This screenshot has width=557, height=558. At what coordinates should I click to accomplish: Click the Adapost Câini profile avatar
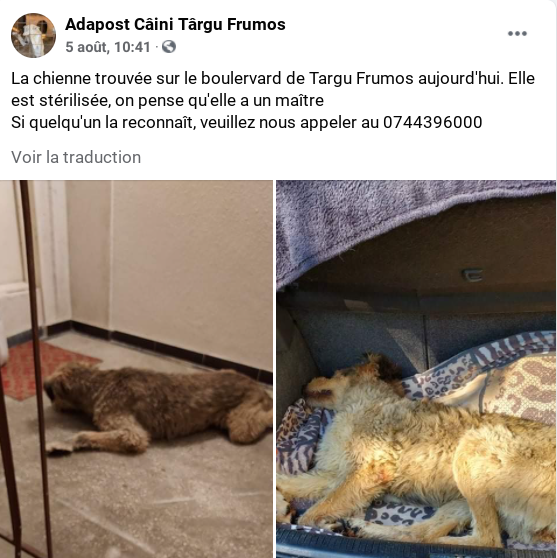(33, 35)
